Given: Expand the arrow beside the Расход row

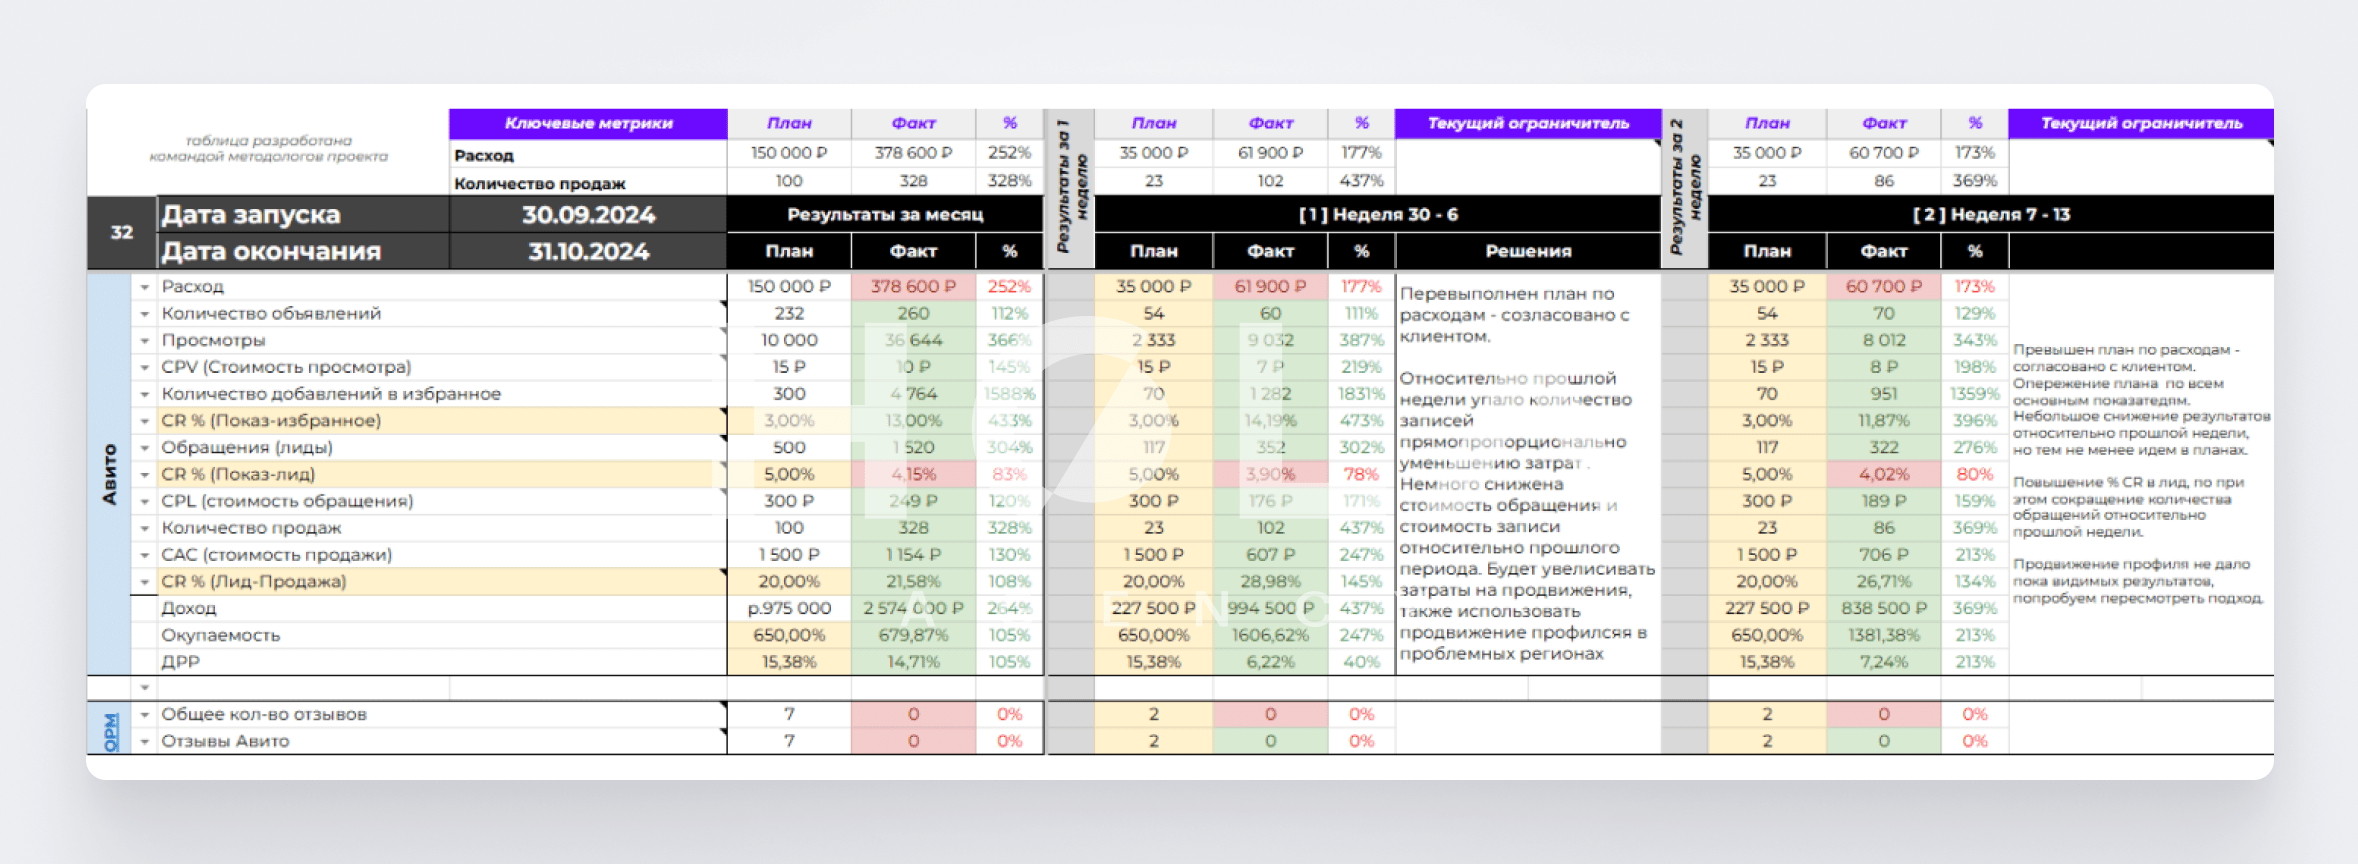Looking at the screenshot, I should point(145,287).
